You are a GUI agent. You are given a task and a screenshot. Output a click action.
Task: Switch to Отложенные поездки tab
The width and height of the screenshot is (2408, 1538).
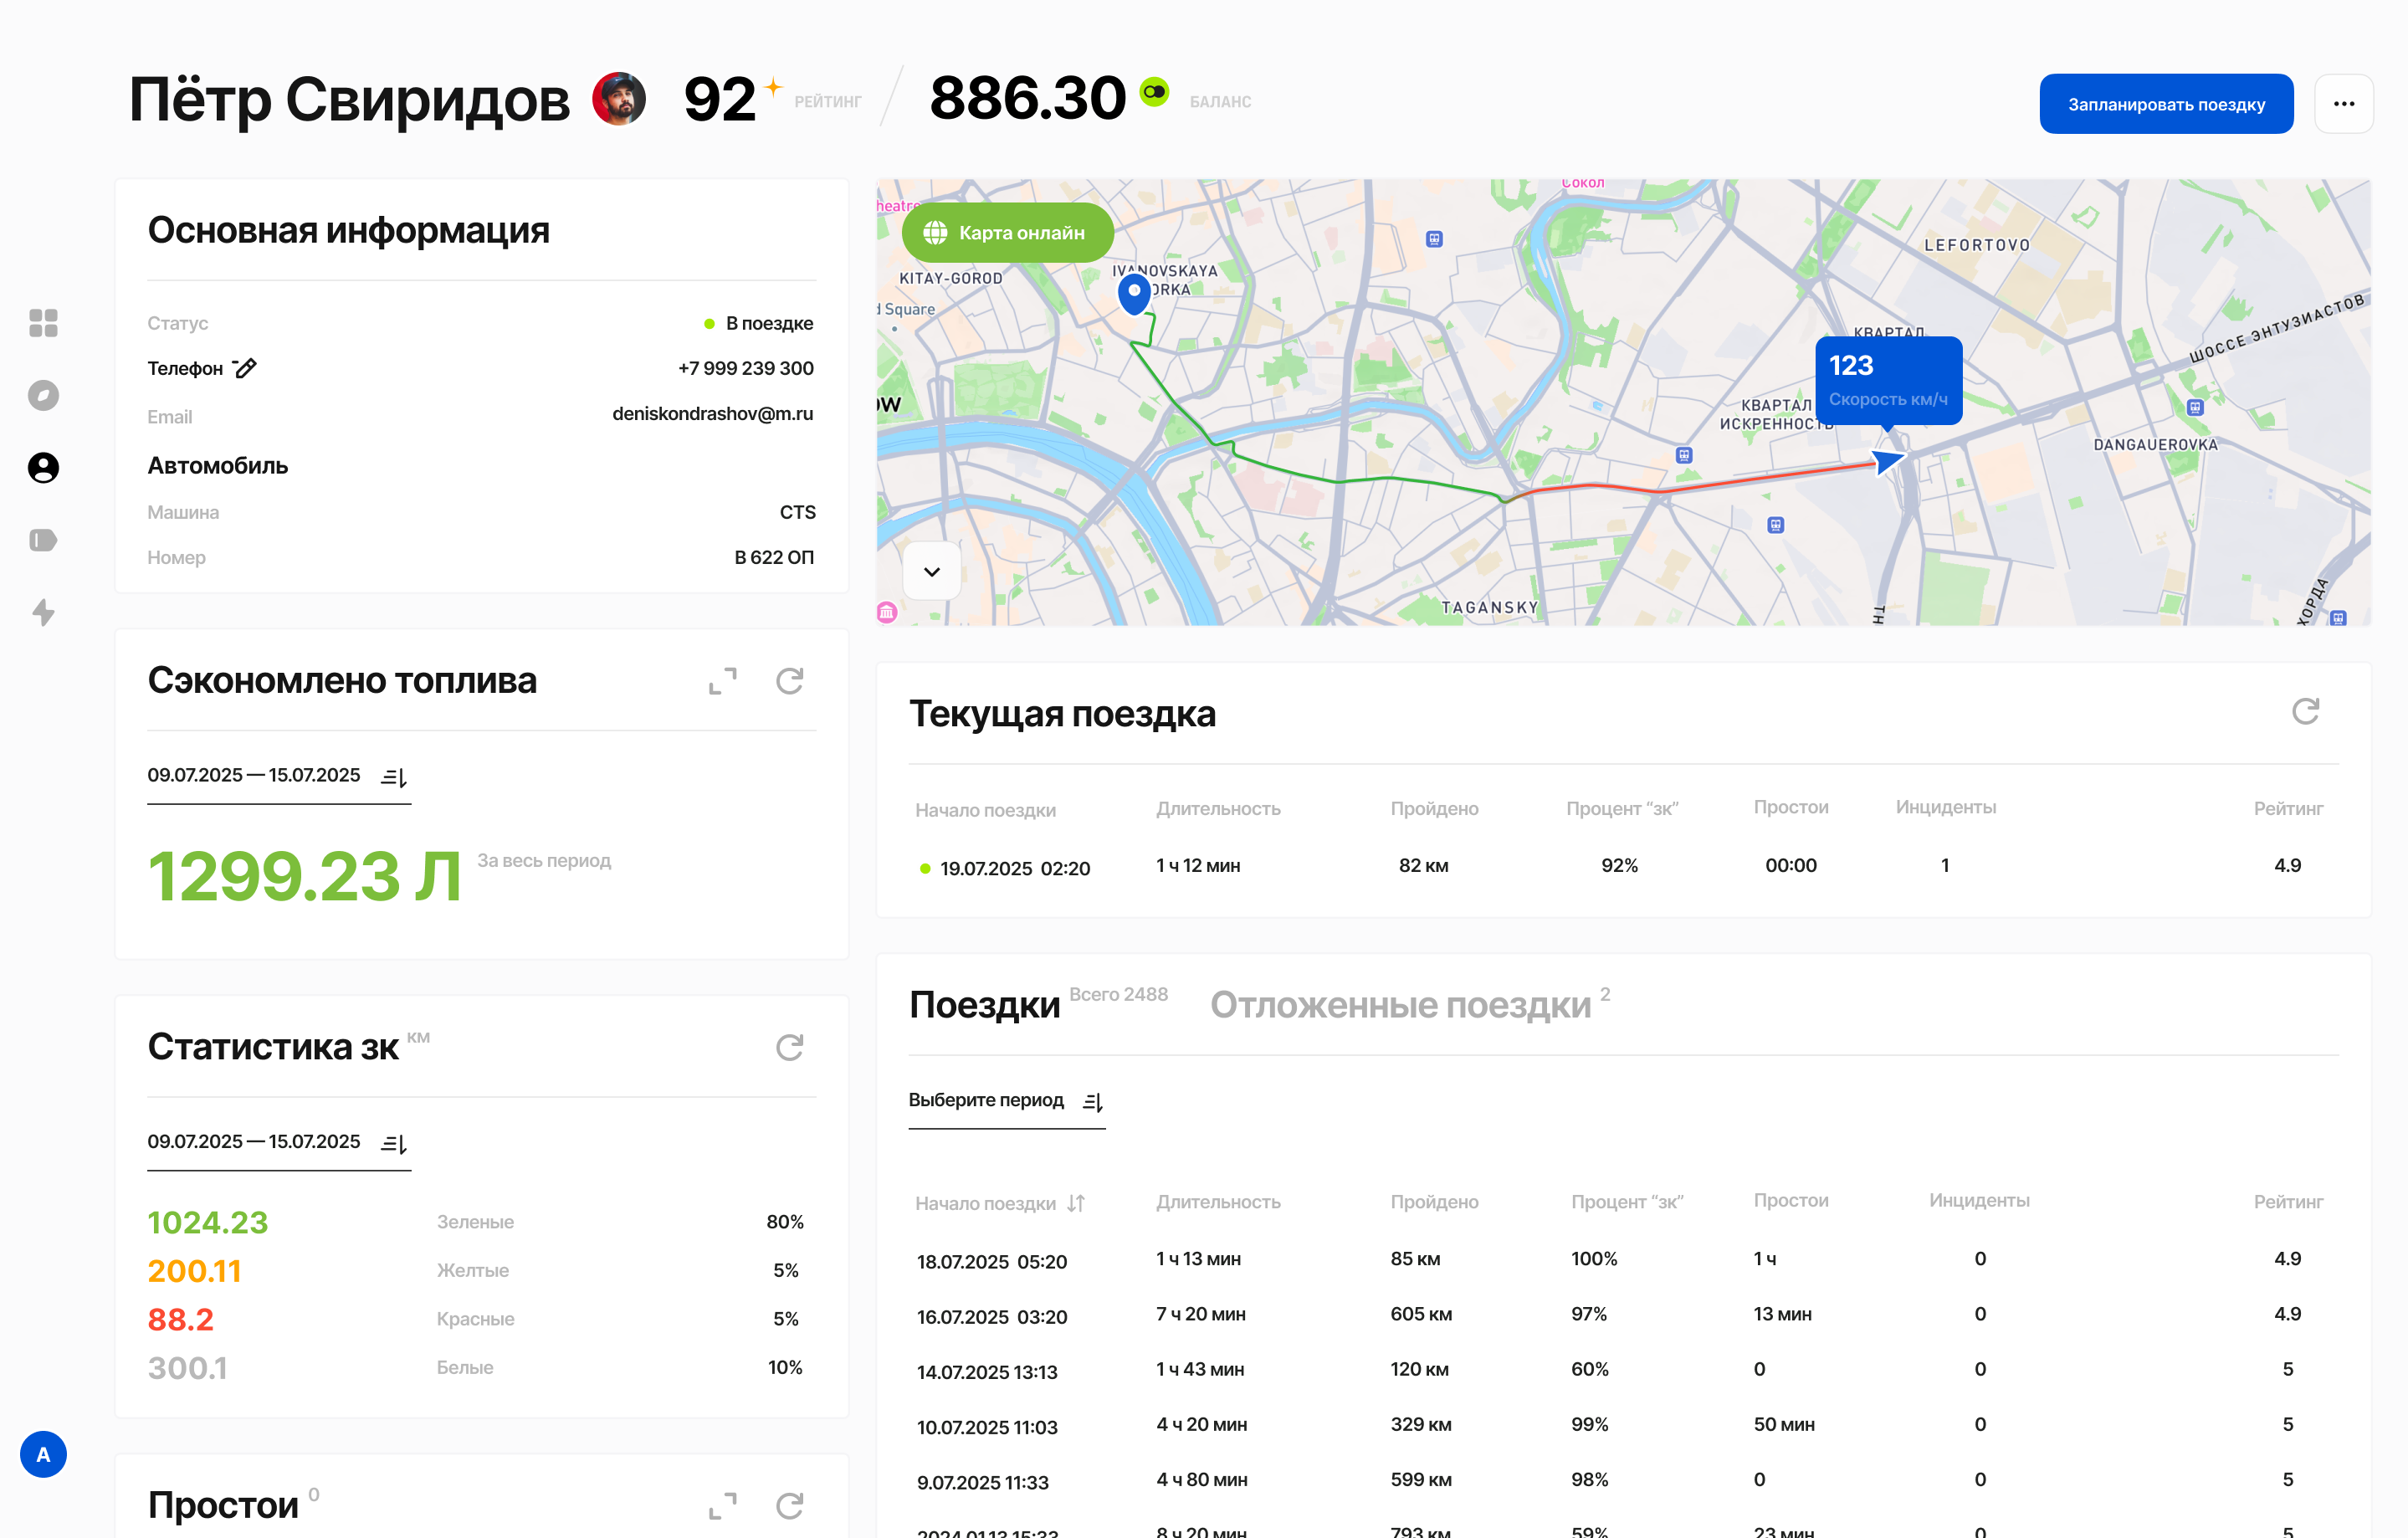tap(1400, 1005)
